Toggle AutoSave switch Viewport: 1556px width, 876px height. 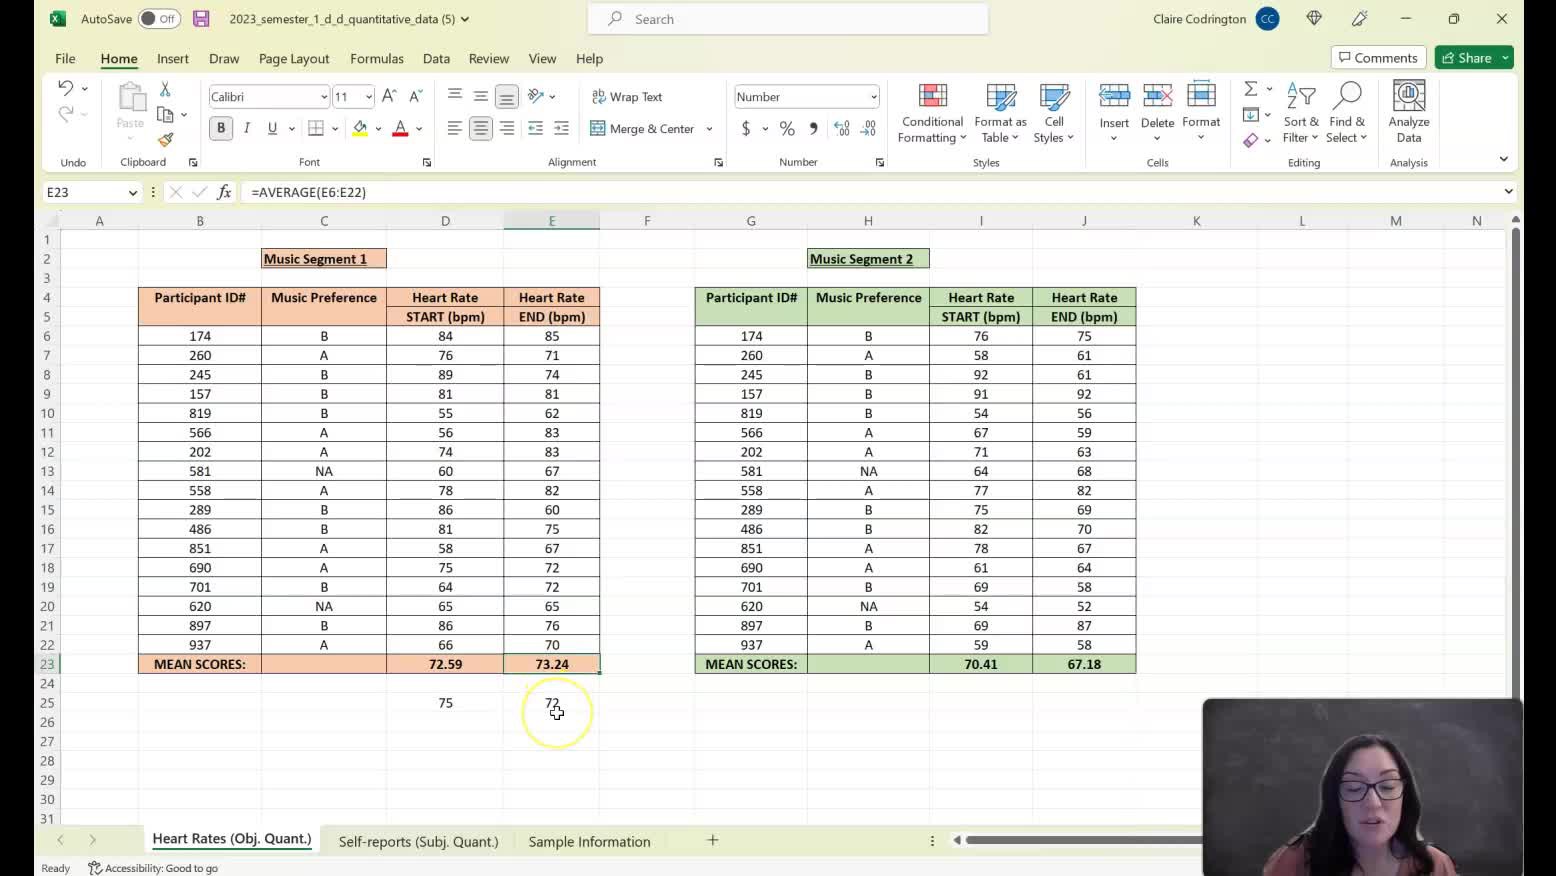coord(159,18)
